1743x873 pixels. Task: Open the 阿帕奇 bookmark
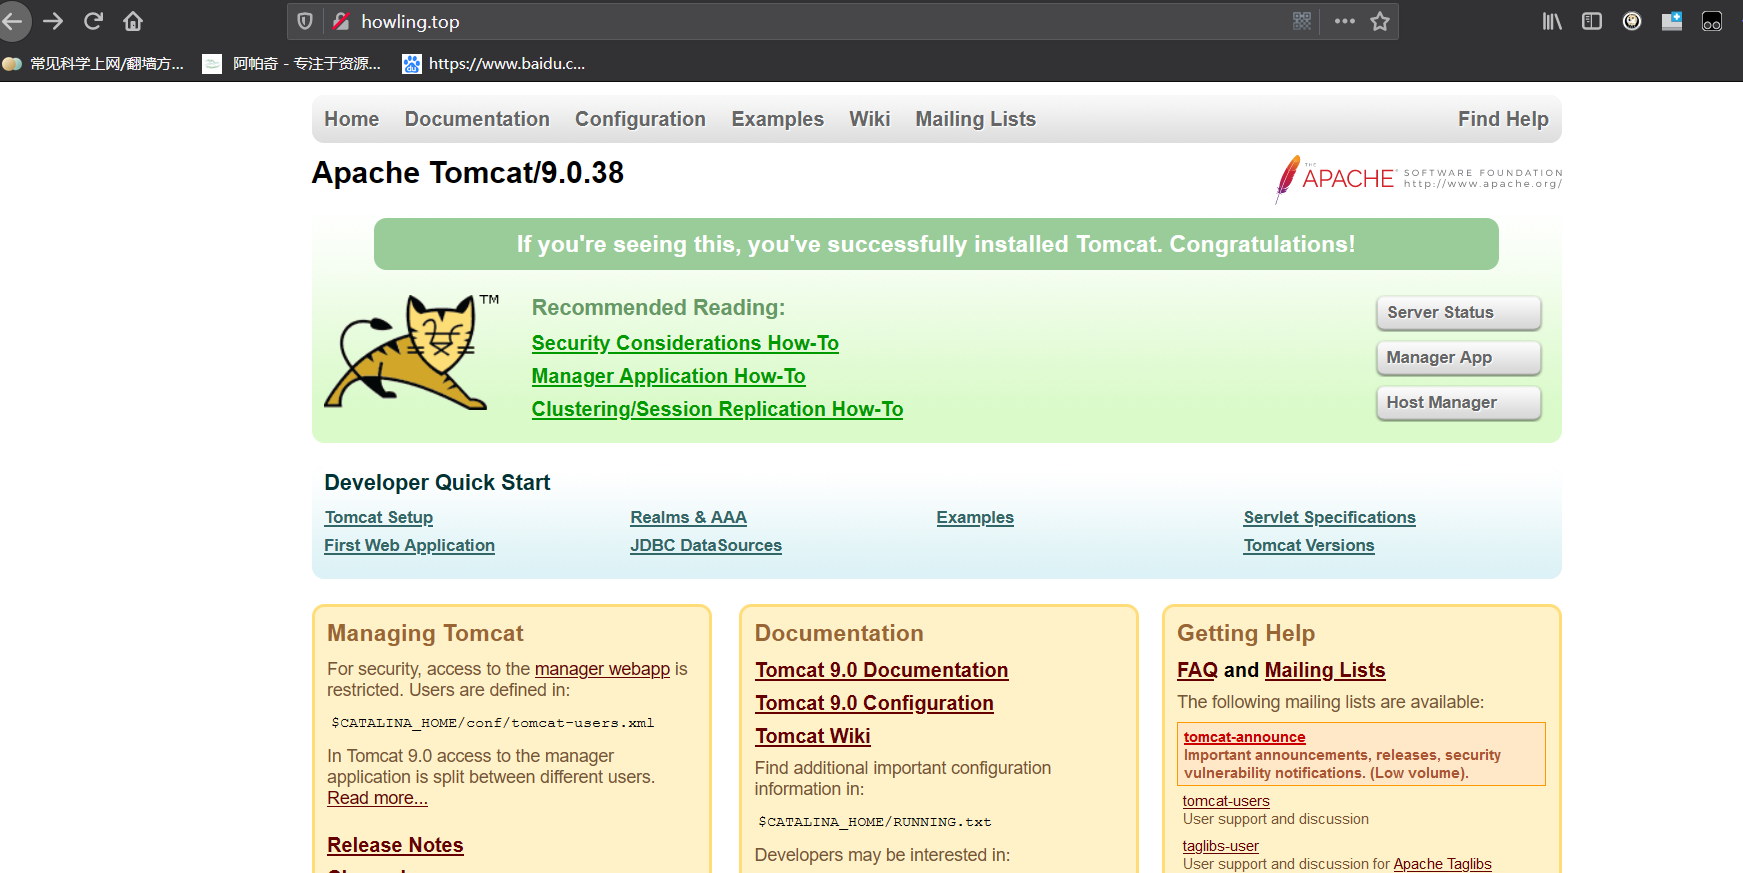pyautogui.click(x=292, y=63)
